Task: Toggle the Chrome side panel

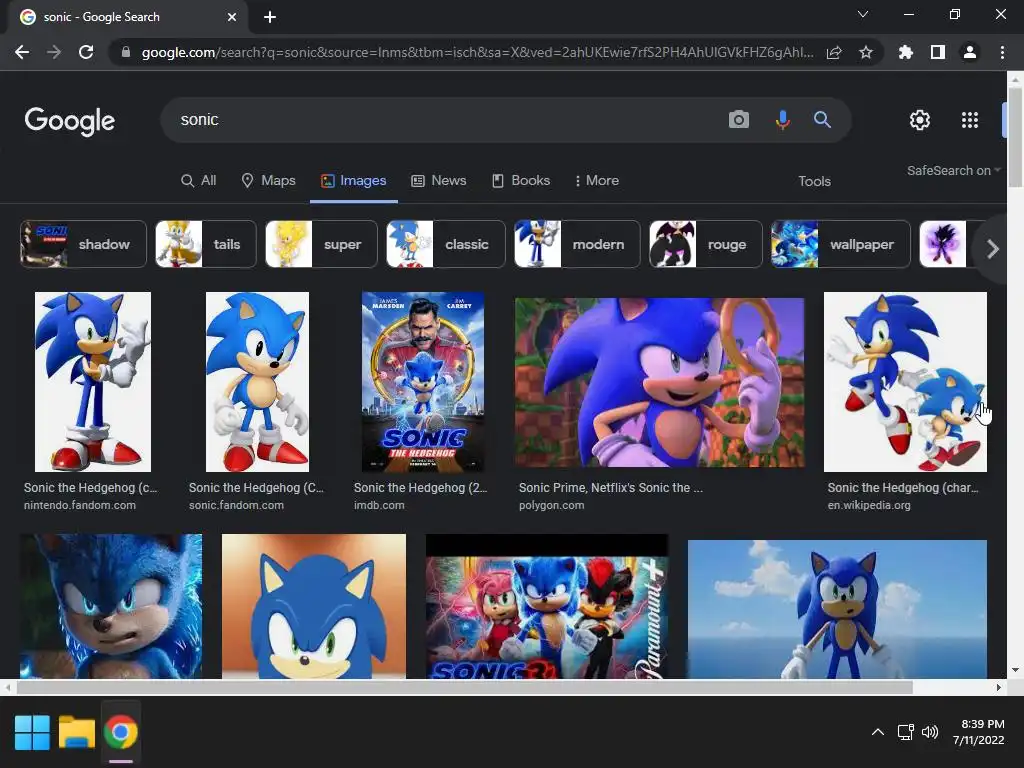Action: coord(937,52)
